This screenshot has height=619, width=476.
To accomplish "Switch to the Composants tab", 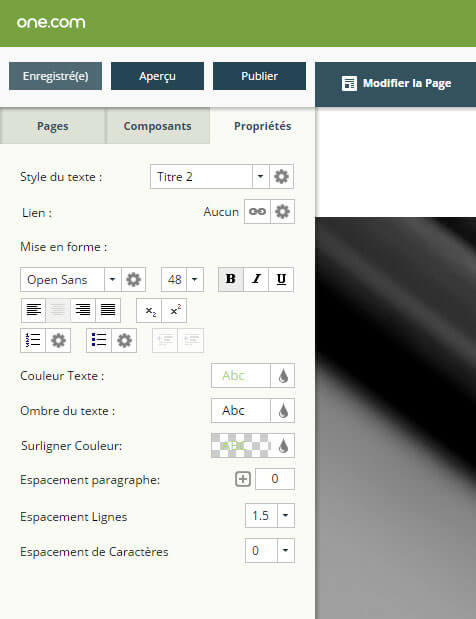I will coord(157,126).
